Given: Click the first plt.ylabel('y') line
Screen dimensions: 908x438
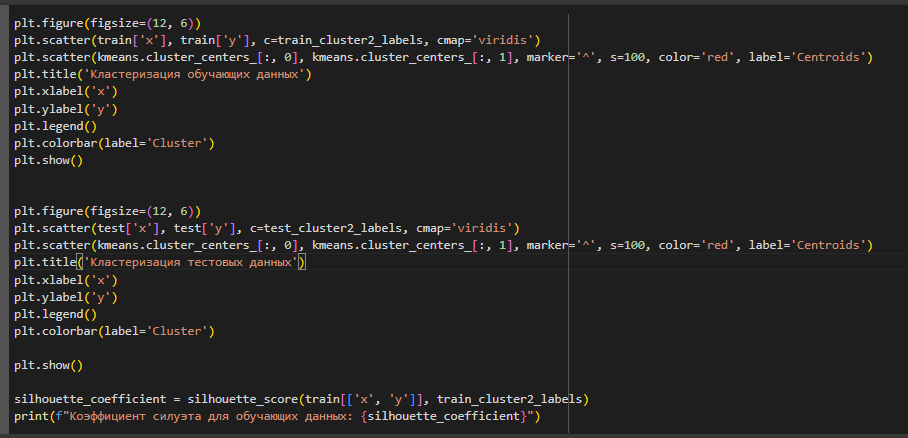Looking at the screenshot, I should [x=66, y=109].
